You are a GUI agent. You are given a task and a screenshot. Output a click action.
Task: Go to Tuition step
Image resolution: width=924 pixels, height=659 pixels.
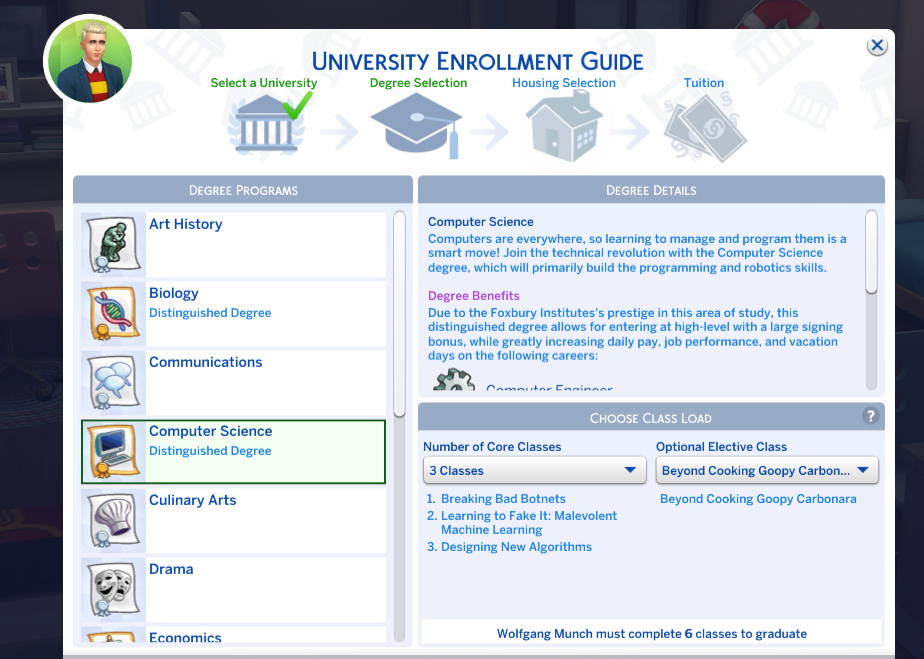[x=704, y=83]
